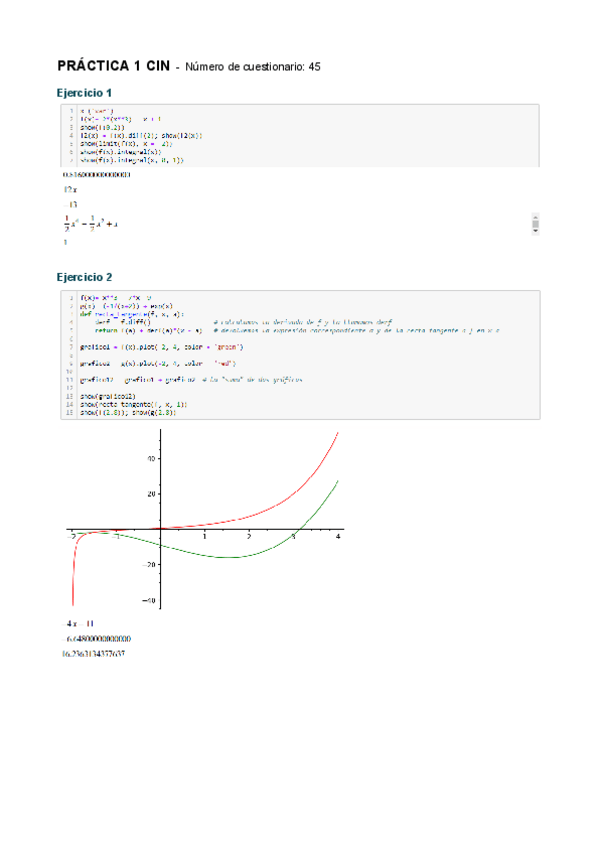The height and width of the screenshot is (848, 600).
Task: Click the Ejercicio 2 heading
Action: (x=88, y=276)
